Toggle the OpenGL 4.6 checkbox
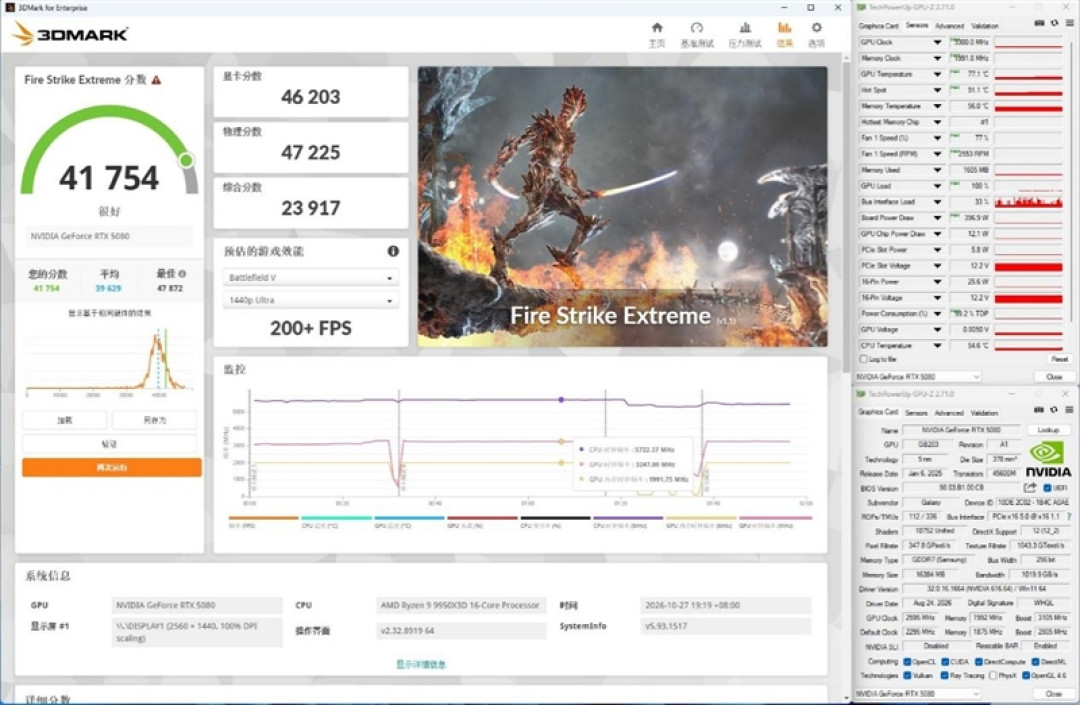The height and width of the screenshot is (705, 1080). 1026,675
